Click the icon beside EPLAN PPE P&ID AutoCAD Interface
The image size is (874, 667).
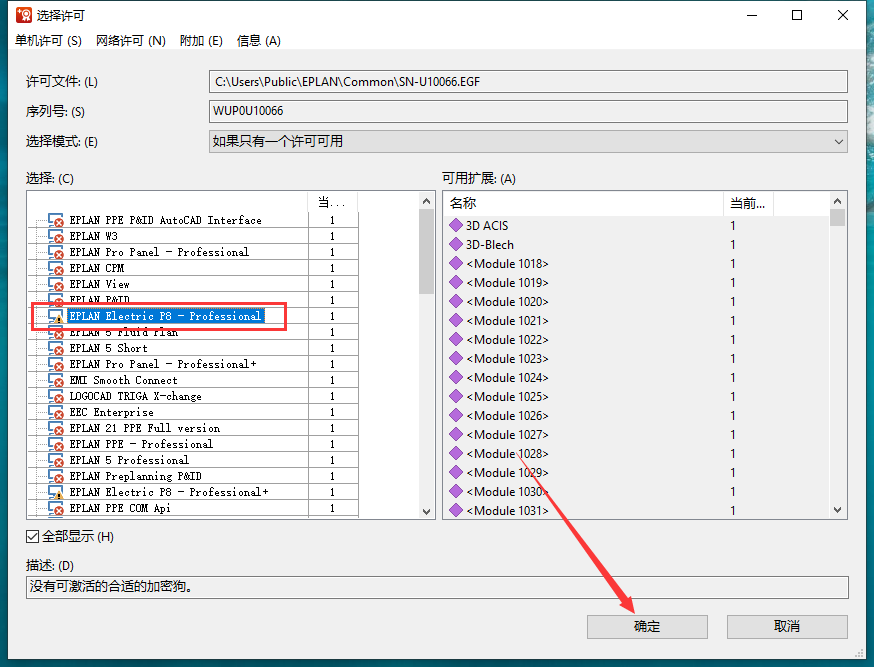coord(56,221)
